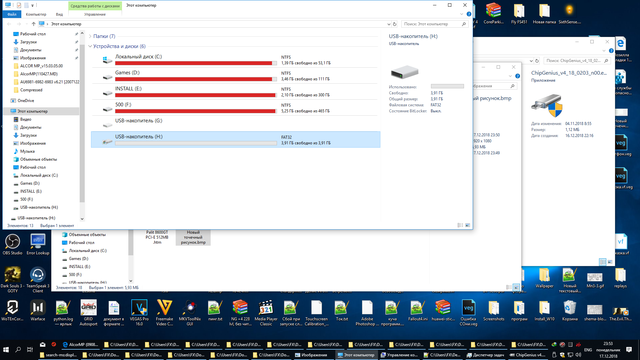Expand the Папки (7) group
The image size is (640, 360).
coord(90,36)
